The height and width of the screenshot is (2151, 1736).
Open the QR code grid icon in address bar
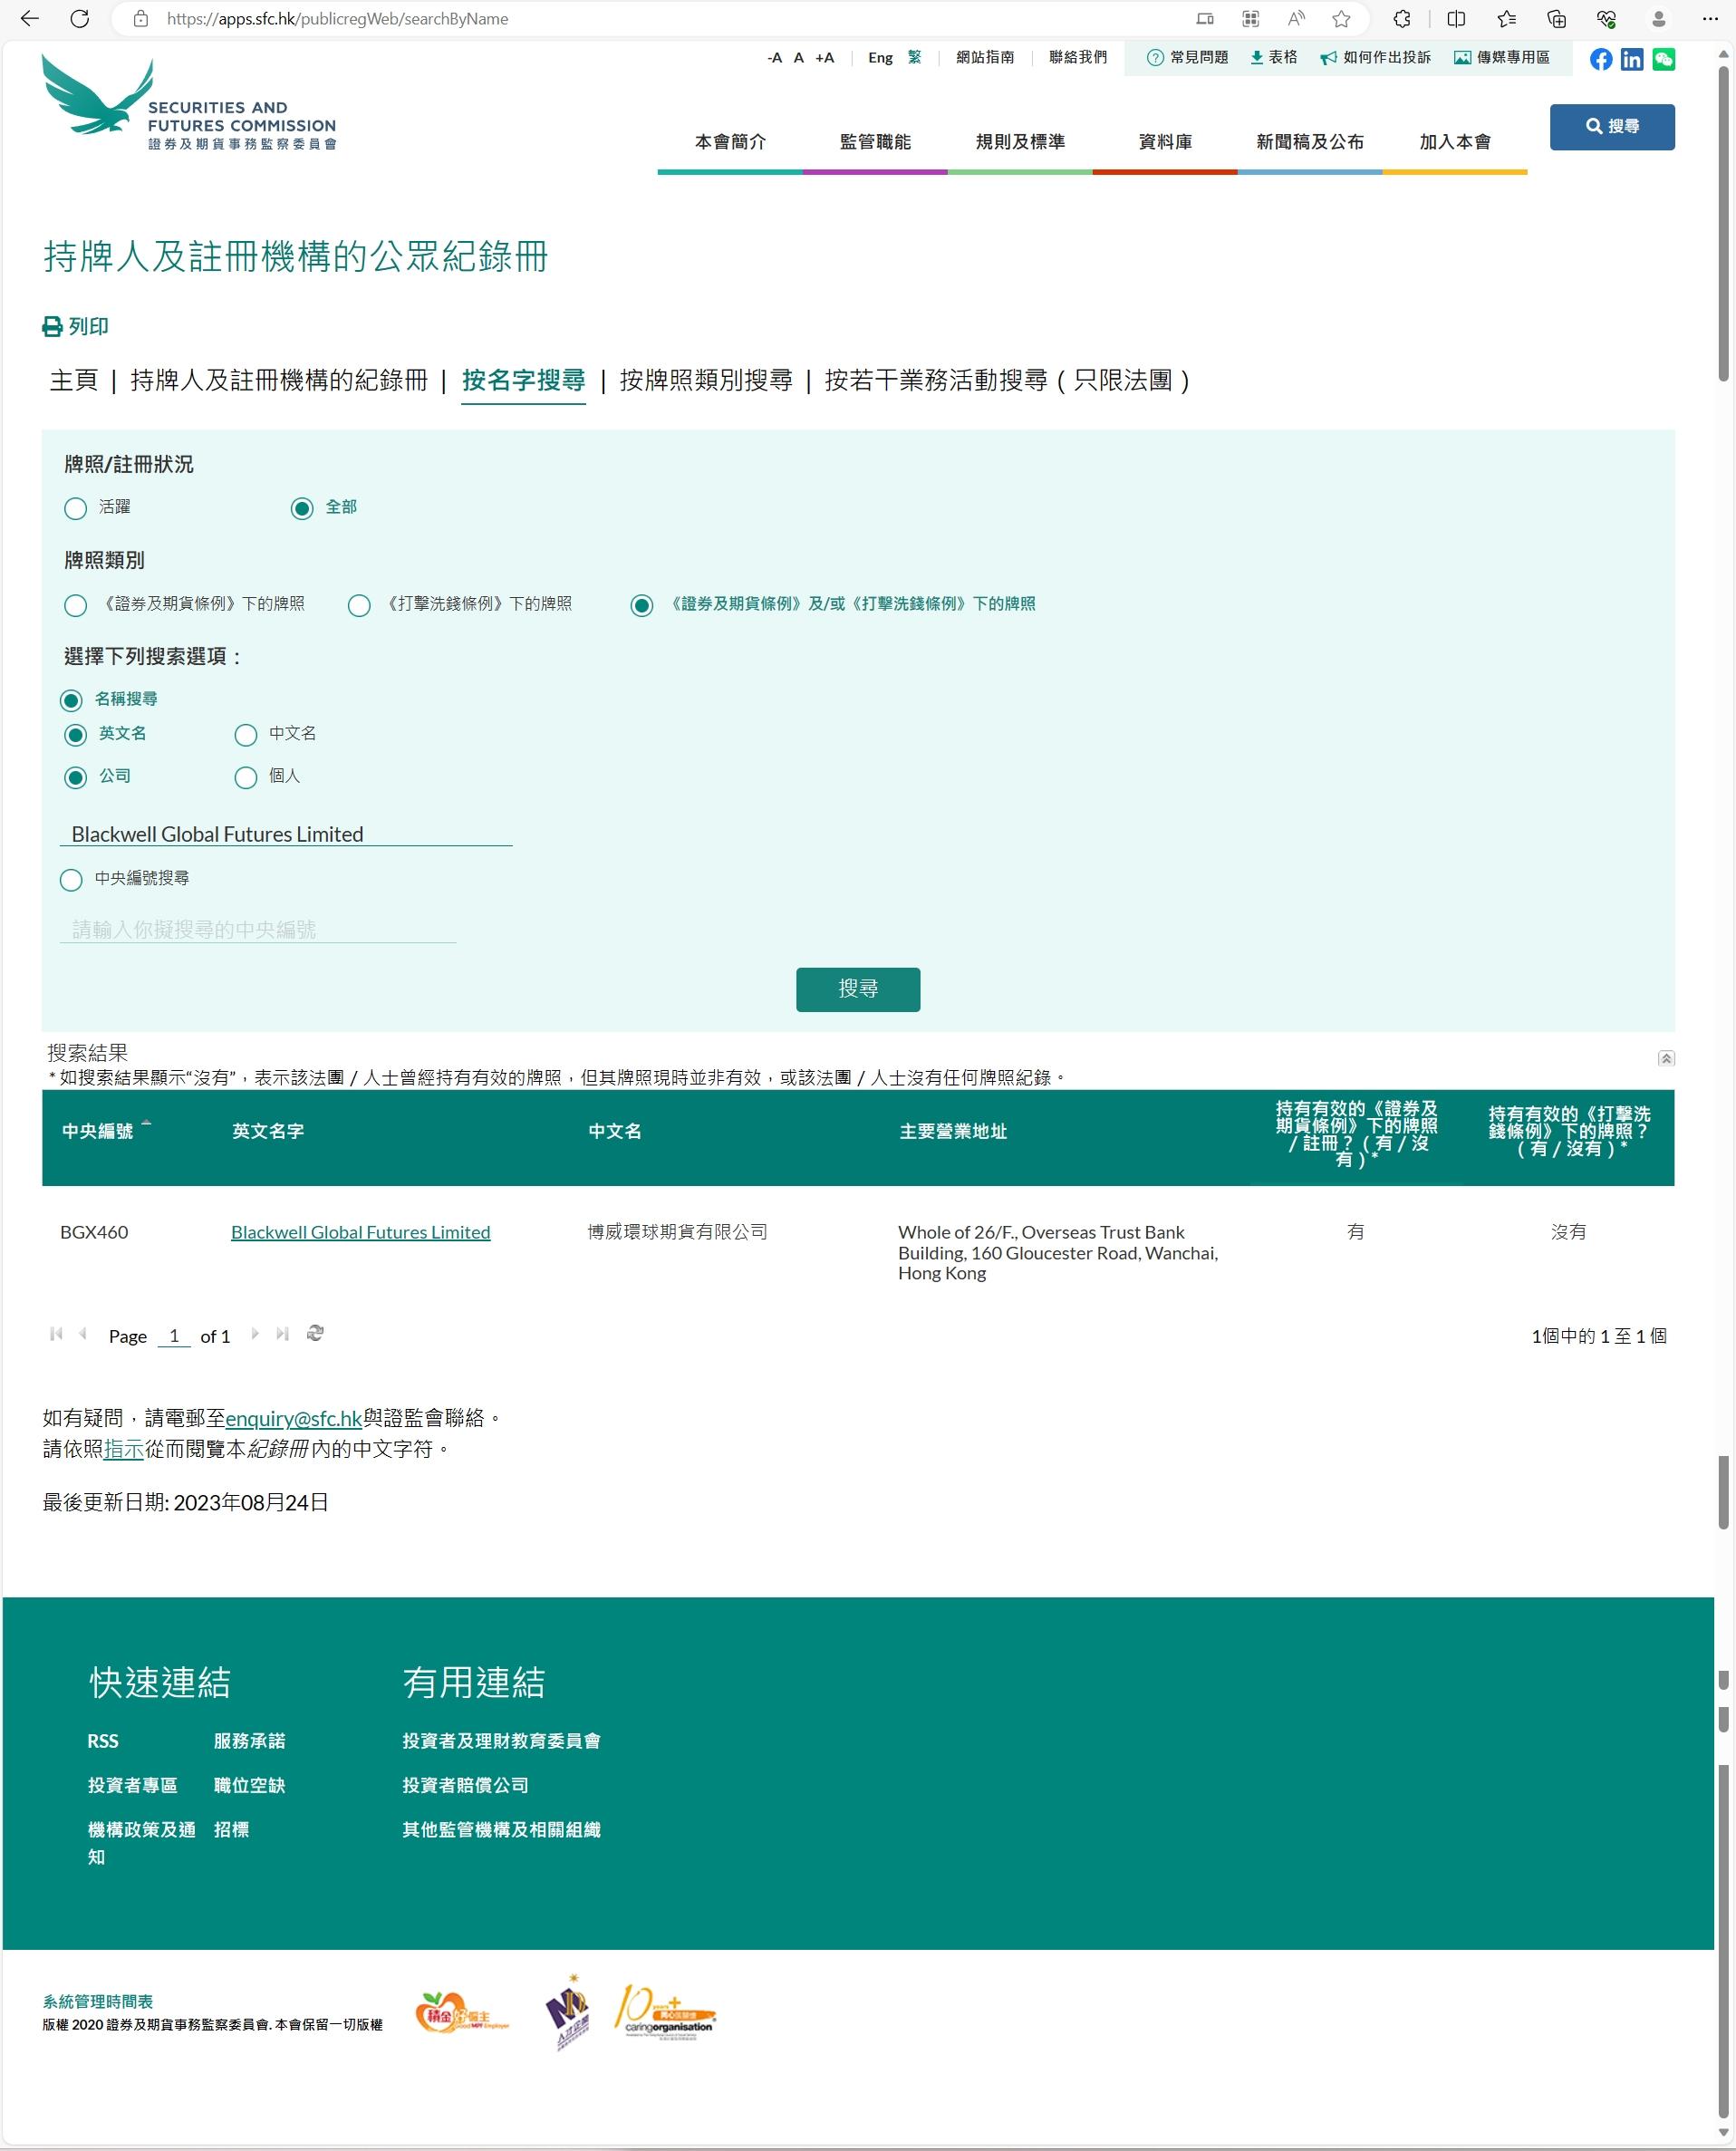pyautogui.click(x=1250, y=18)
